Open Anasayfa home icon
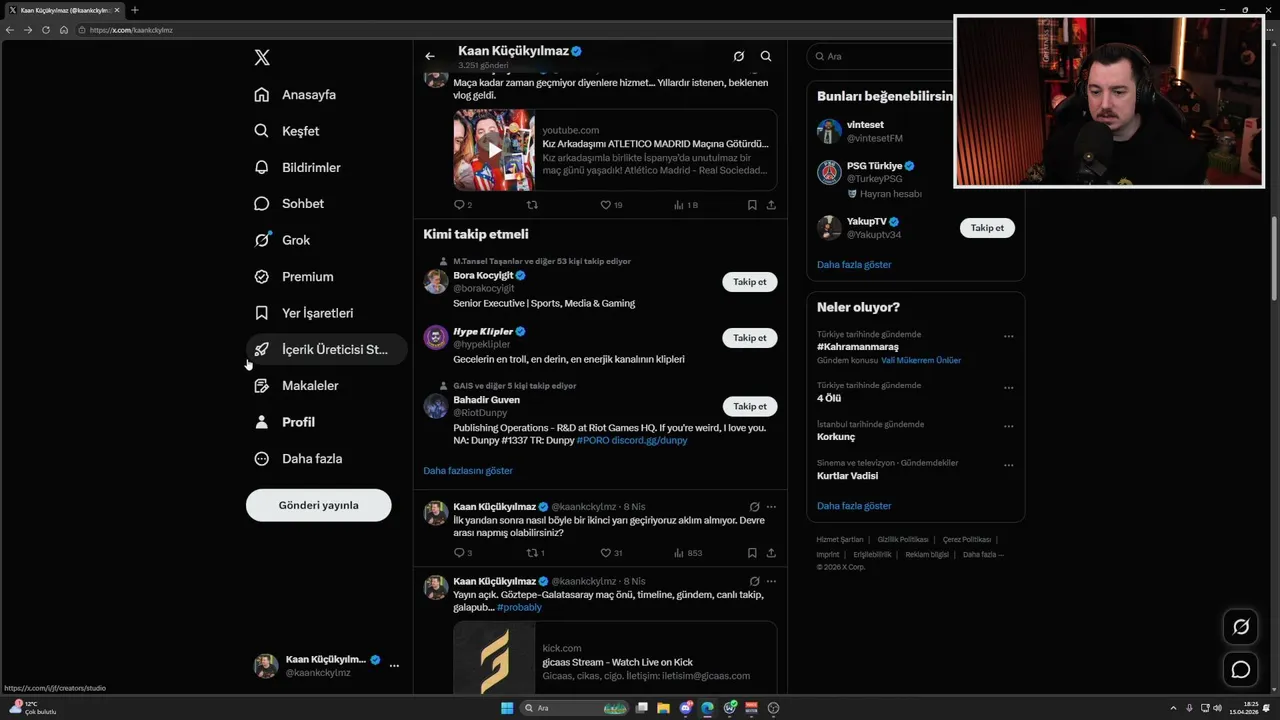The width and height of the screenshot is (1280, 720). [x=261, y=94]
